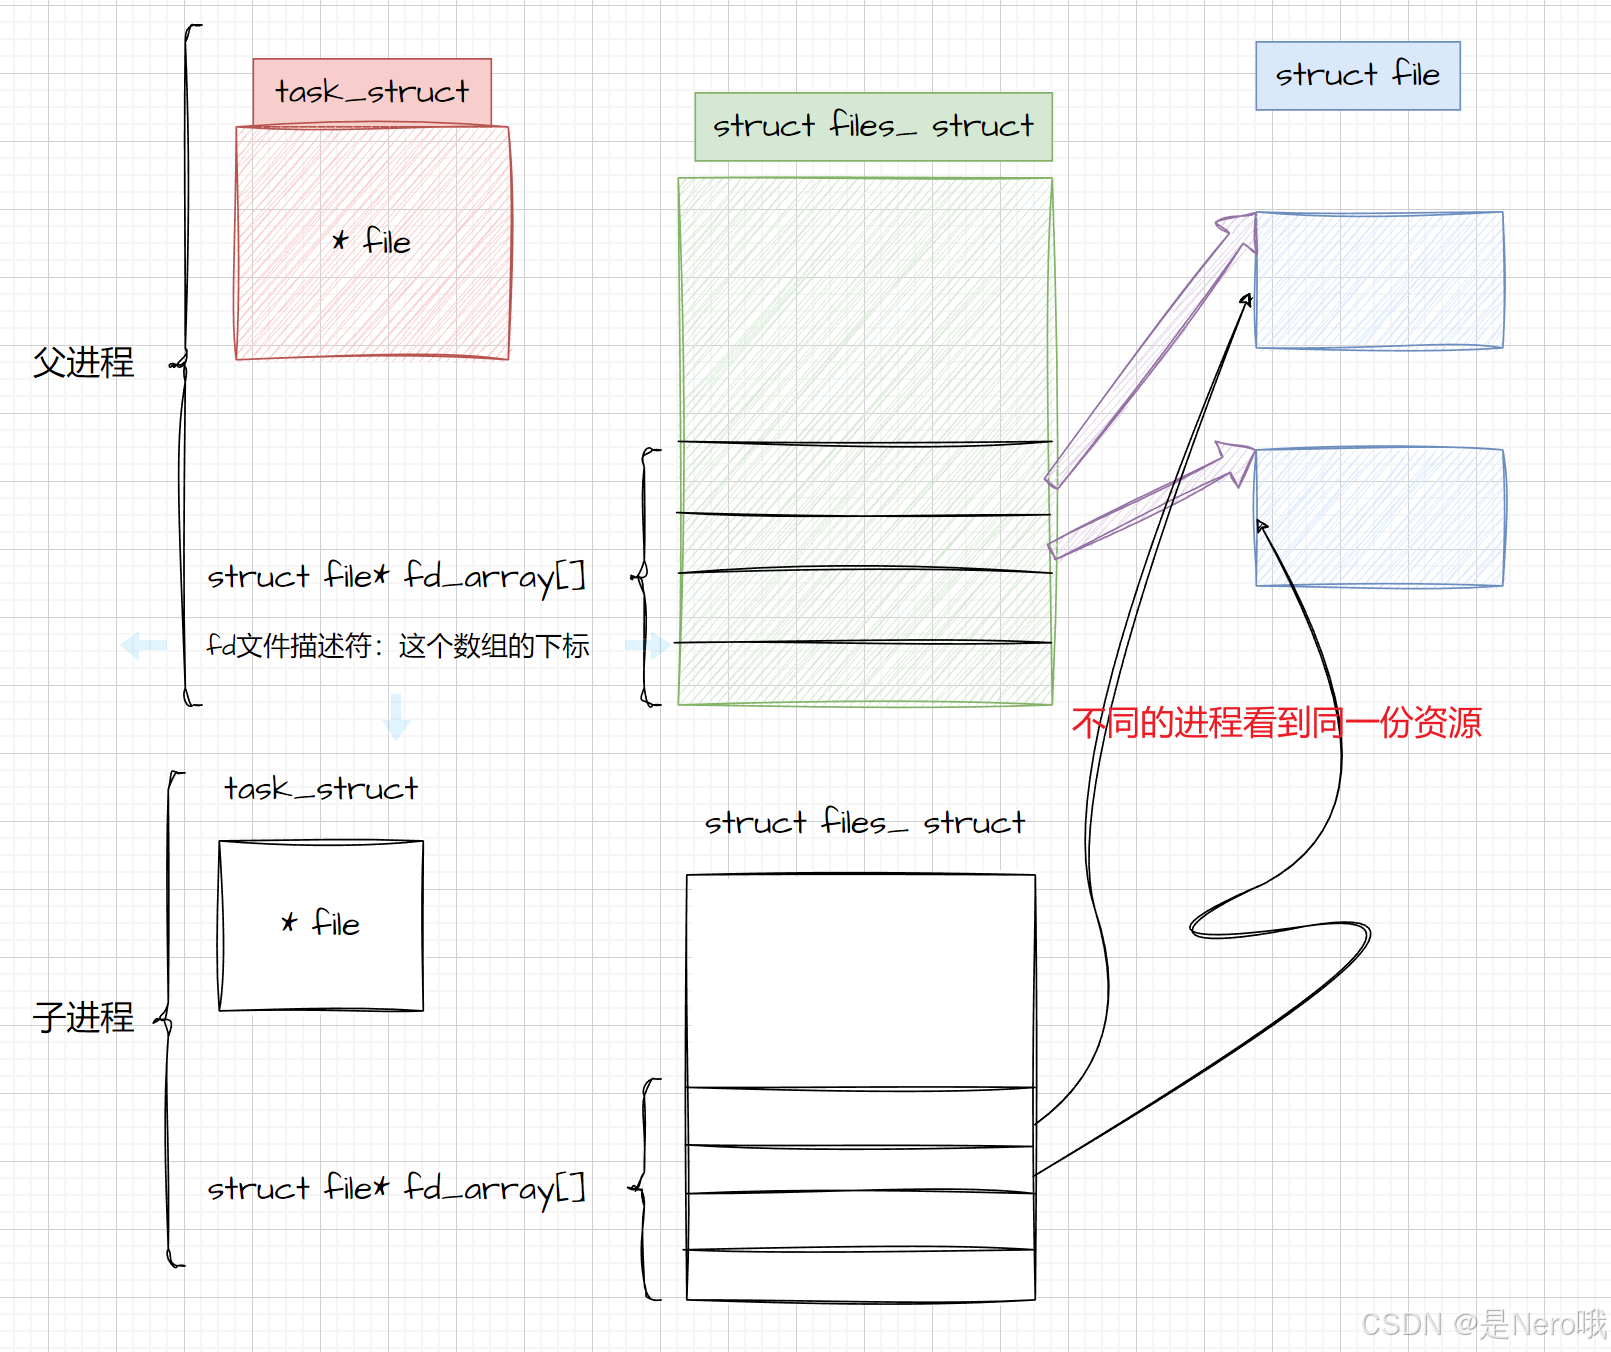1611x1352 pixels.
Task: Select the lower blue struct file rectangle
Action: 1380,517
